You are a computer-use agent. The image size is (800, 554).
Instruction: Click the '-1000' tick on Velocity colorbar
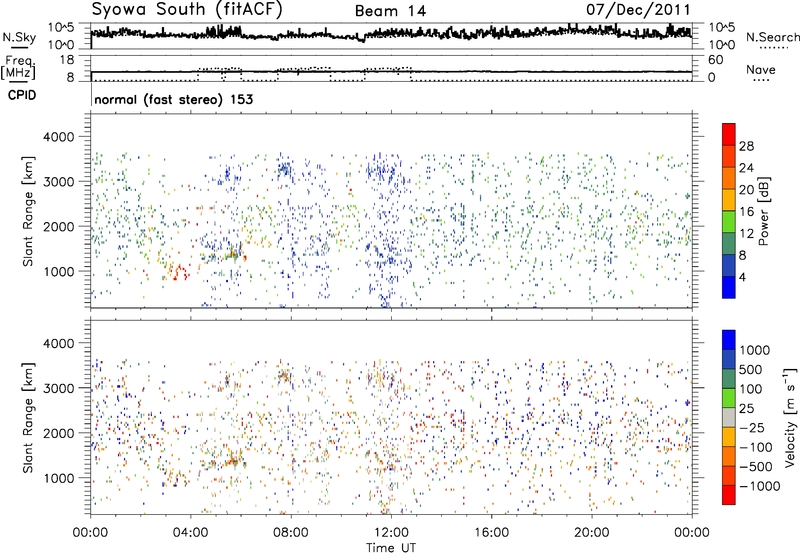point(760,486)
